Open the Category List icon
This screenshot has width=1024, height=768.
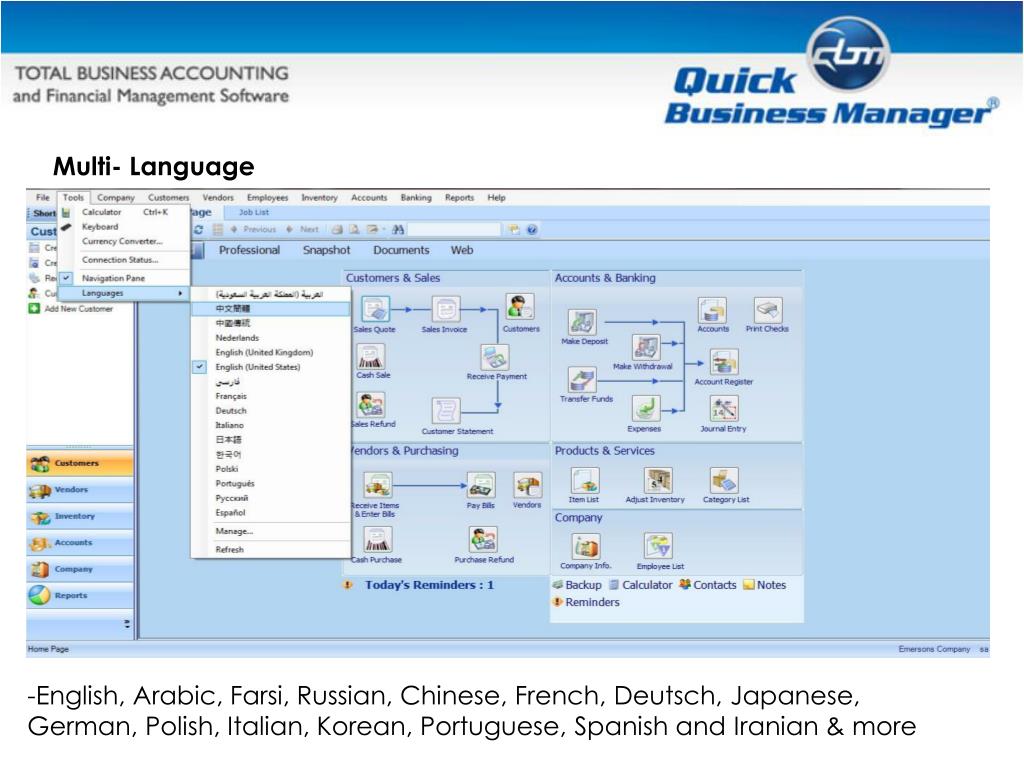(724, 481)
